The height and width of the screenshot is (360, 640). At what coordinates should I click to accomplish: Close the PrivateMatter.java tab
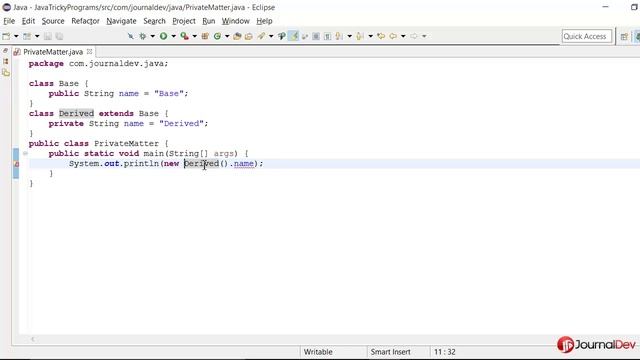[x=89, y=51]
